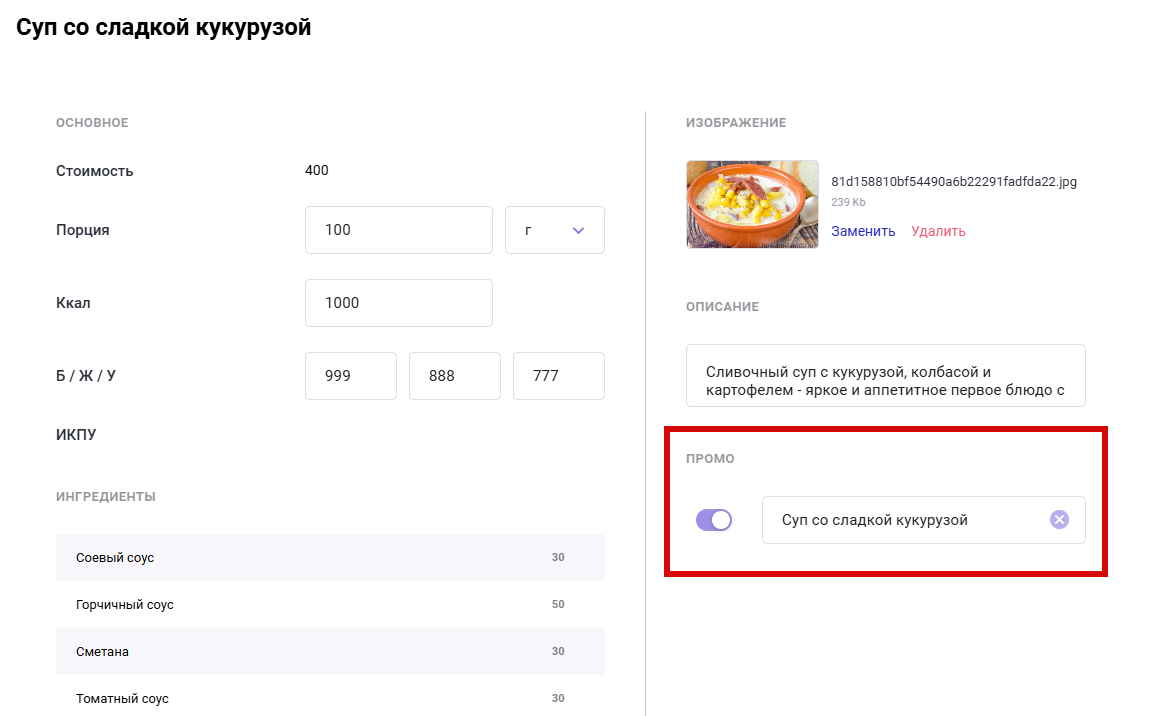Click the promo name text field
1151x716 pixels.
[x=905, y=520]
